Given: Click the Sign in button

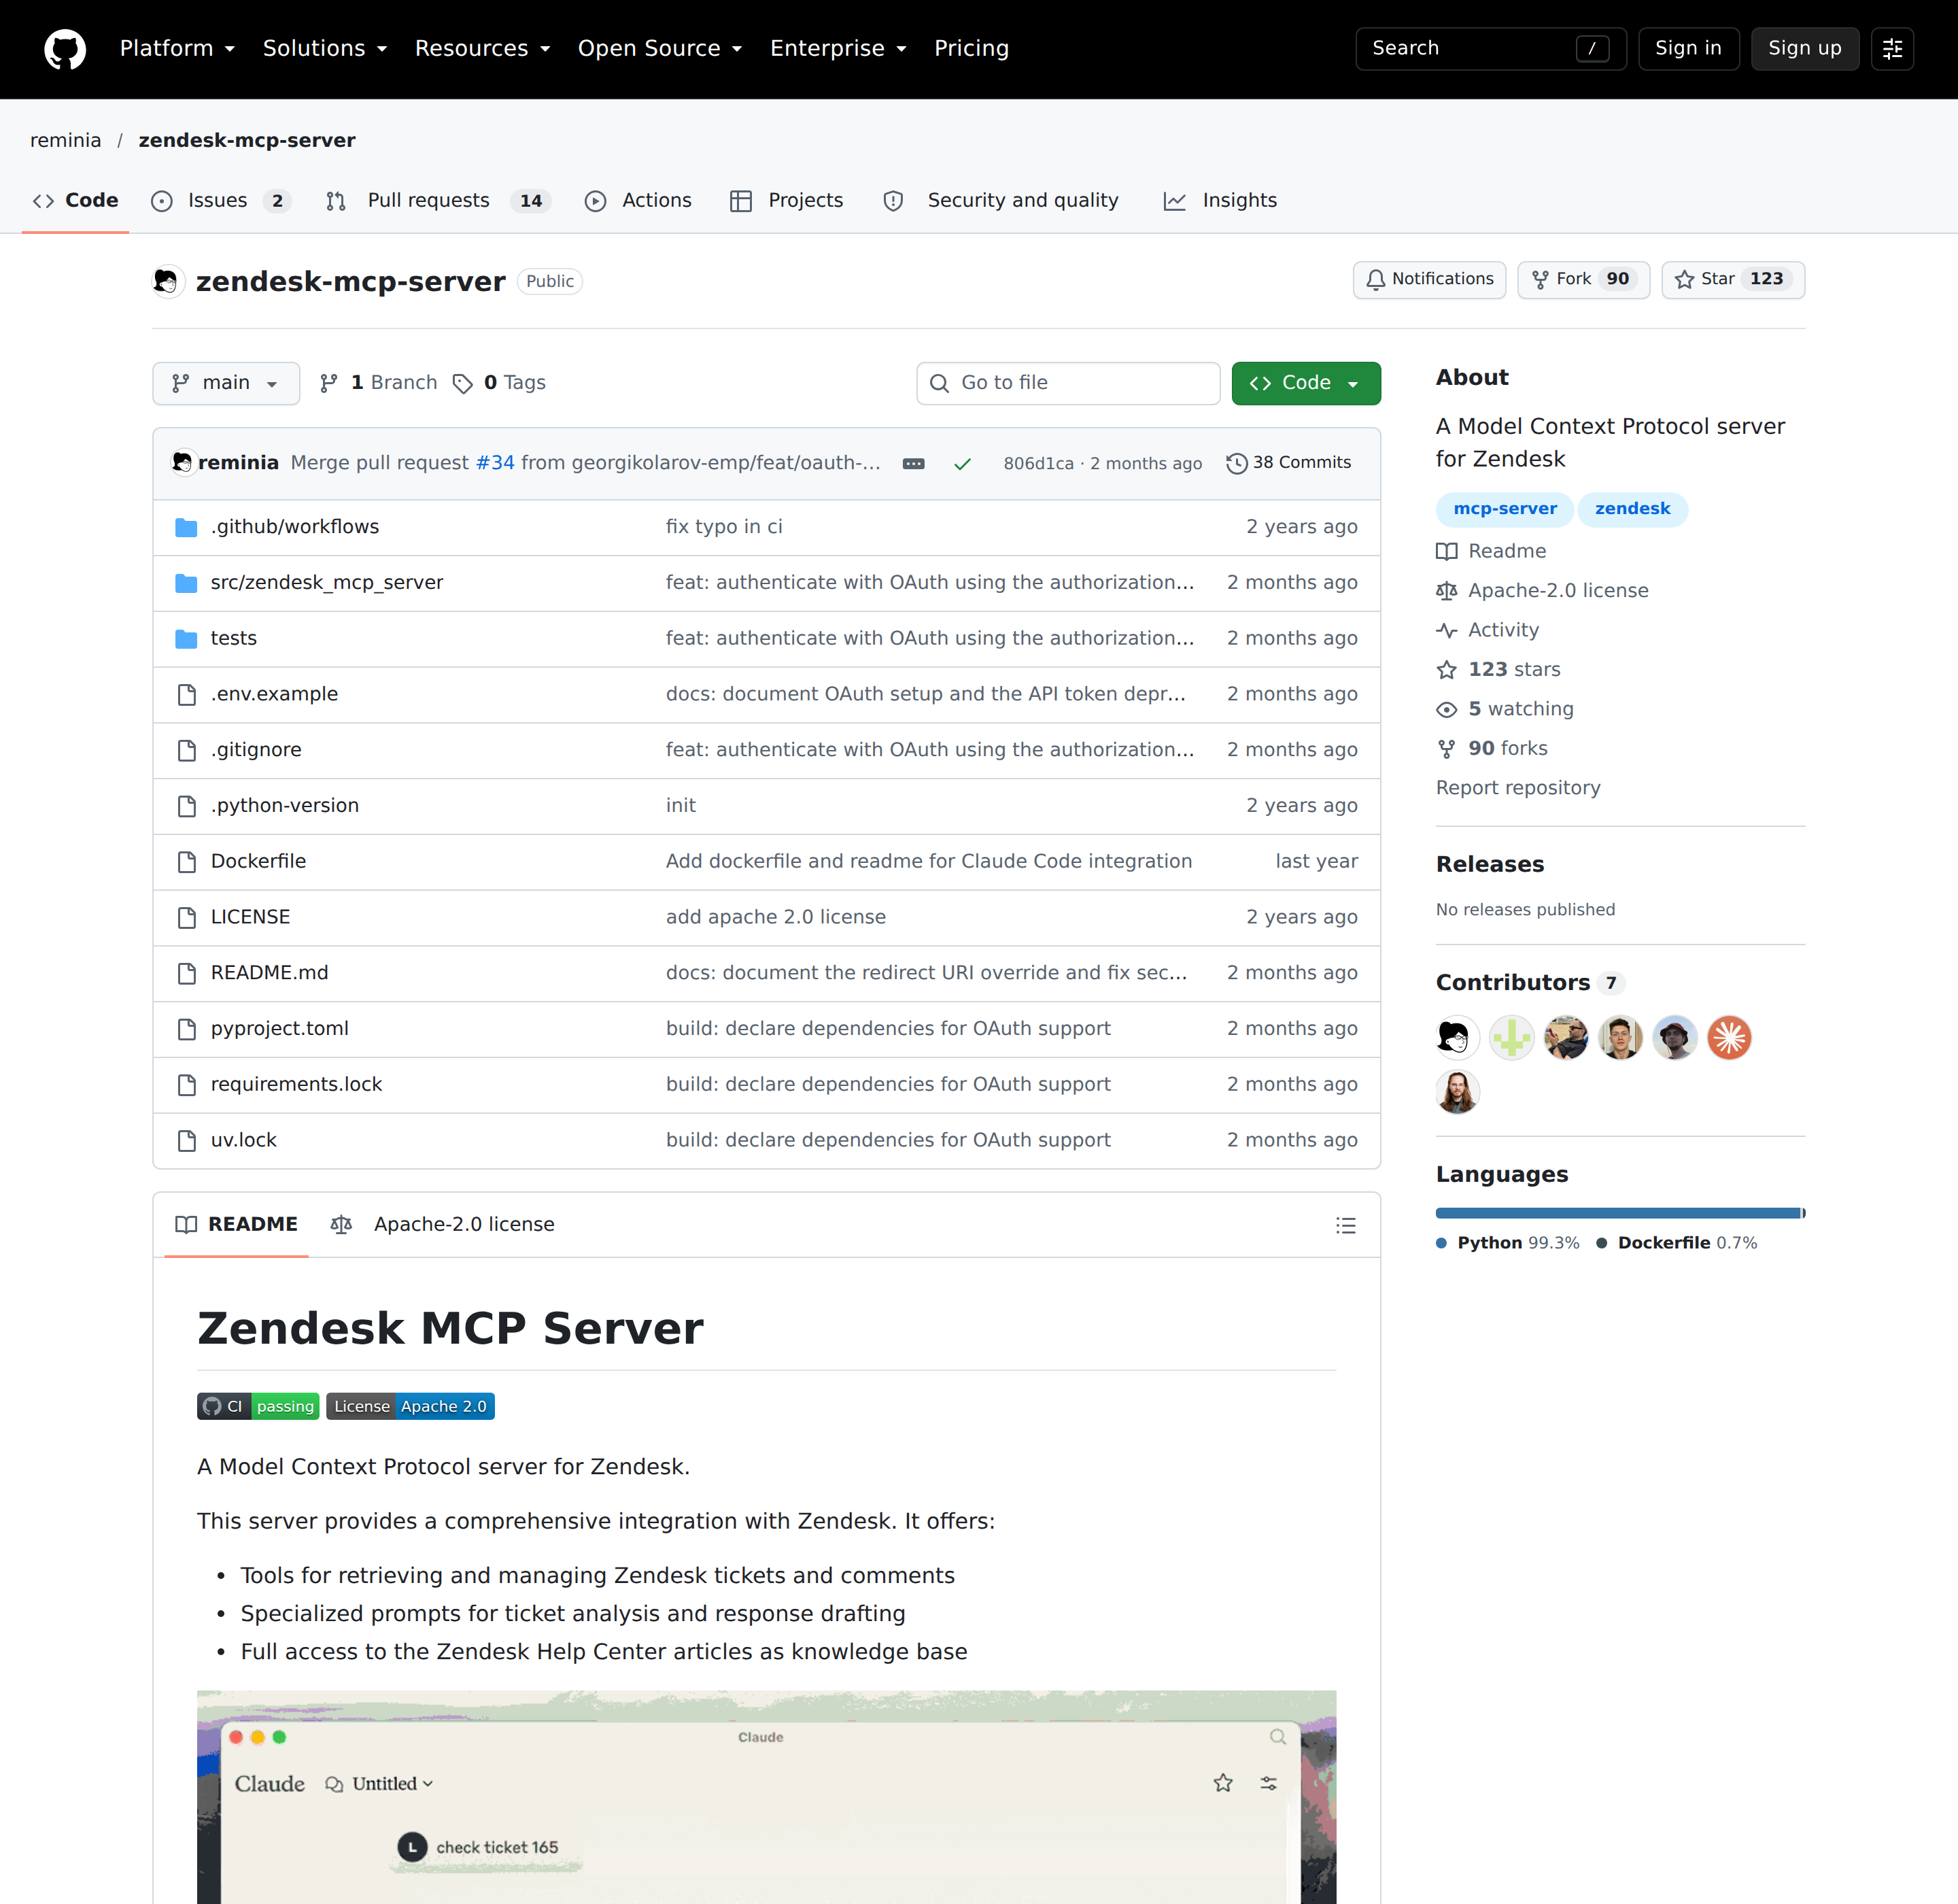Looking at the screenshot, I should pos(1688,49).
